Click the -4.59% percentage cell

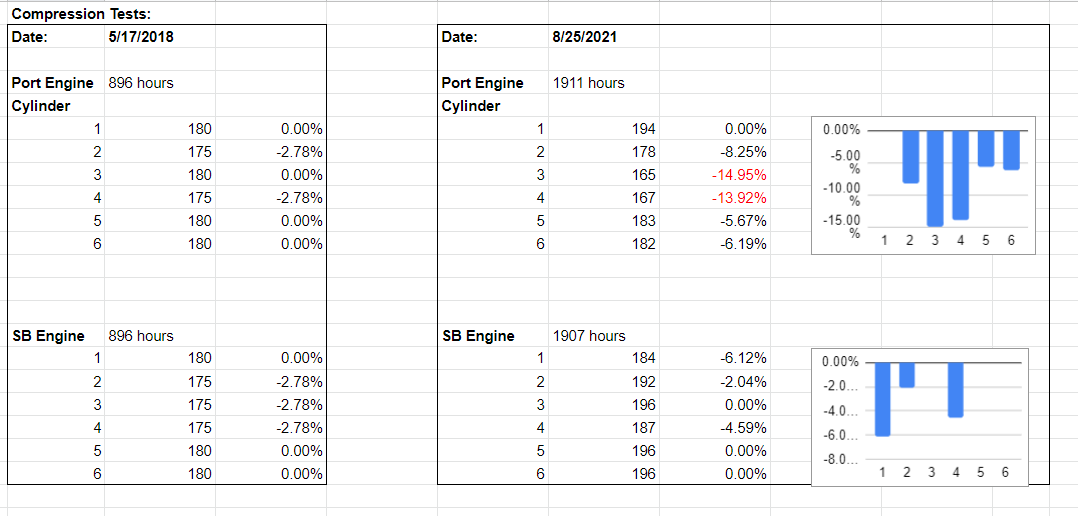tap(745, 428)
